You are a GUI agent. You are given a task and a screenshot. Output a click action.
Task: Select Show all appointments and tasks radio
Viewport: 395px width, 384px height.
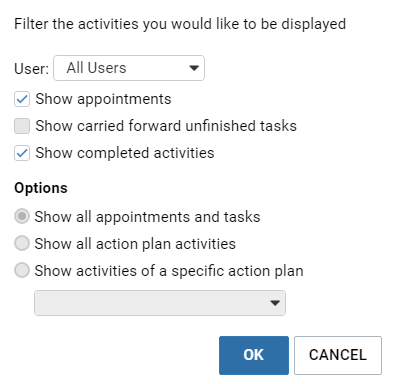22,217
